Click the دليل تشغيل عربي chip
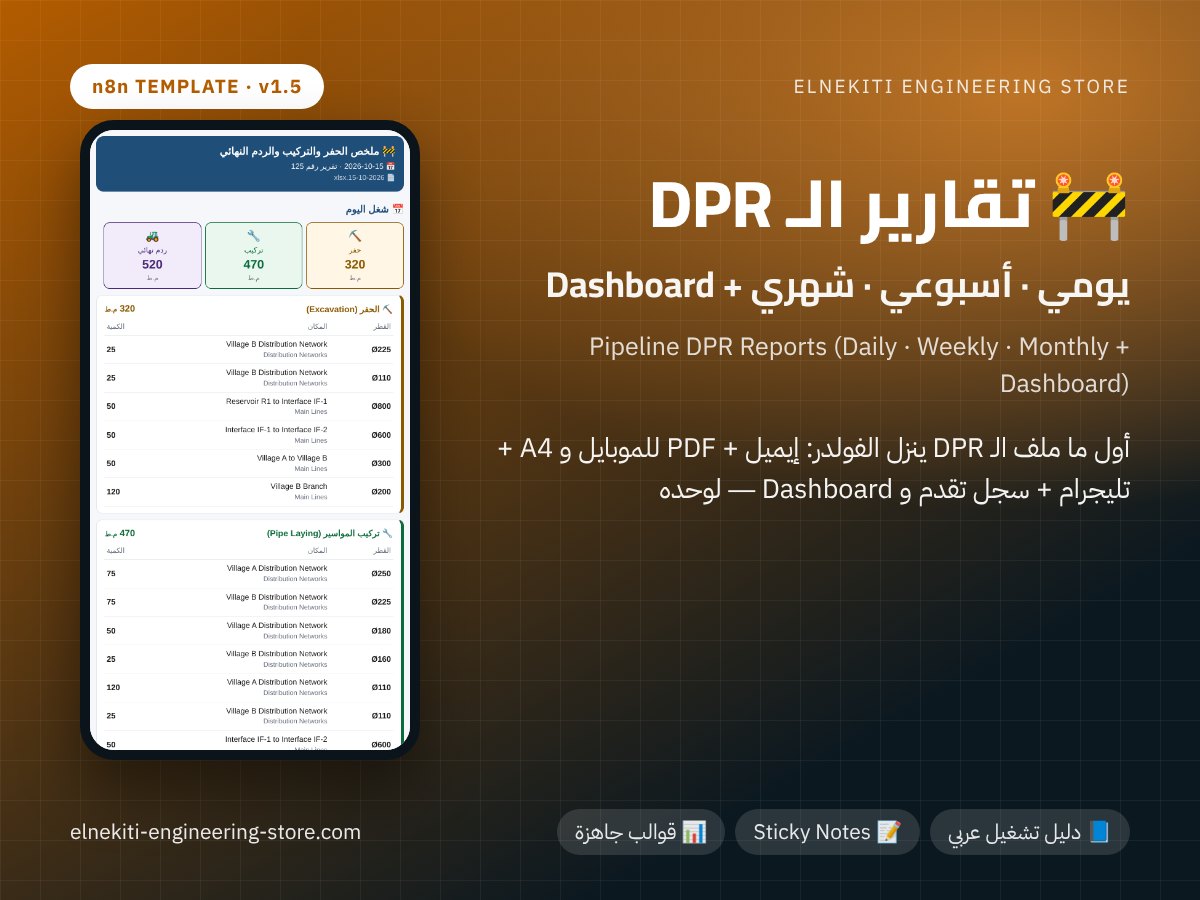This screenshot has width=1200, height=900. point(1030,832)
